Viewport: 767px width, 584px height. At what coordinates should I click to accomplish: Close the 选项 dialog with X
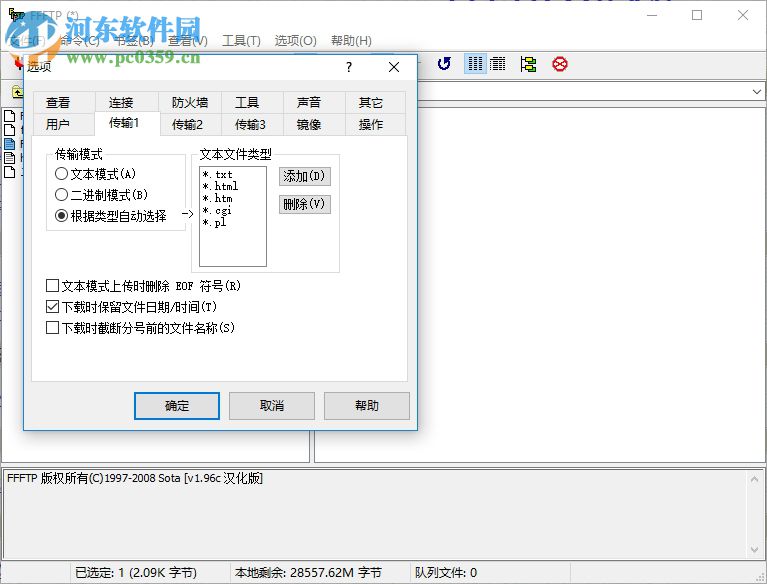point(394,67)
